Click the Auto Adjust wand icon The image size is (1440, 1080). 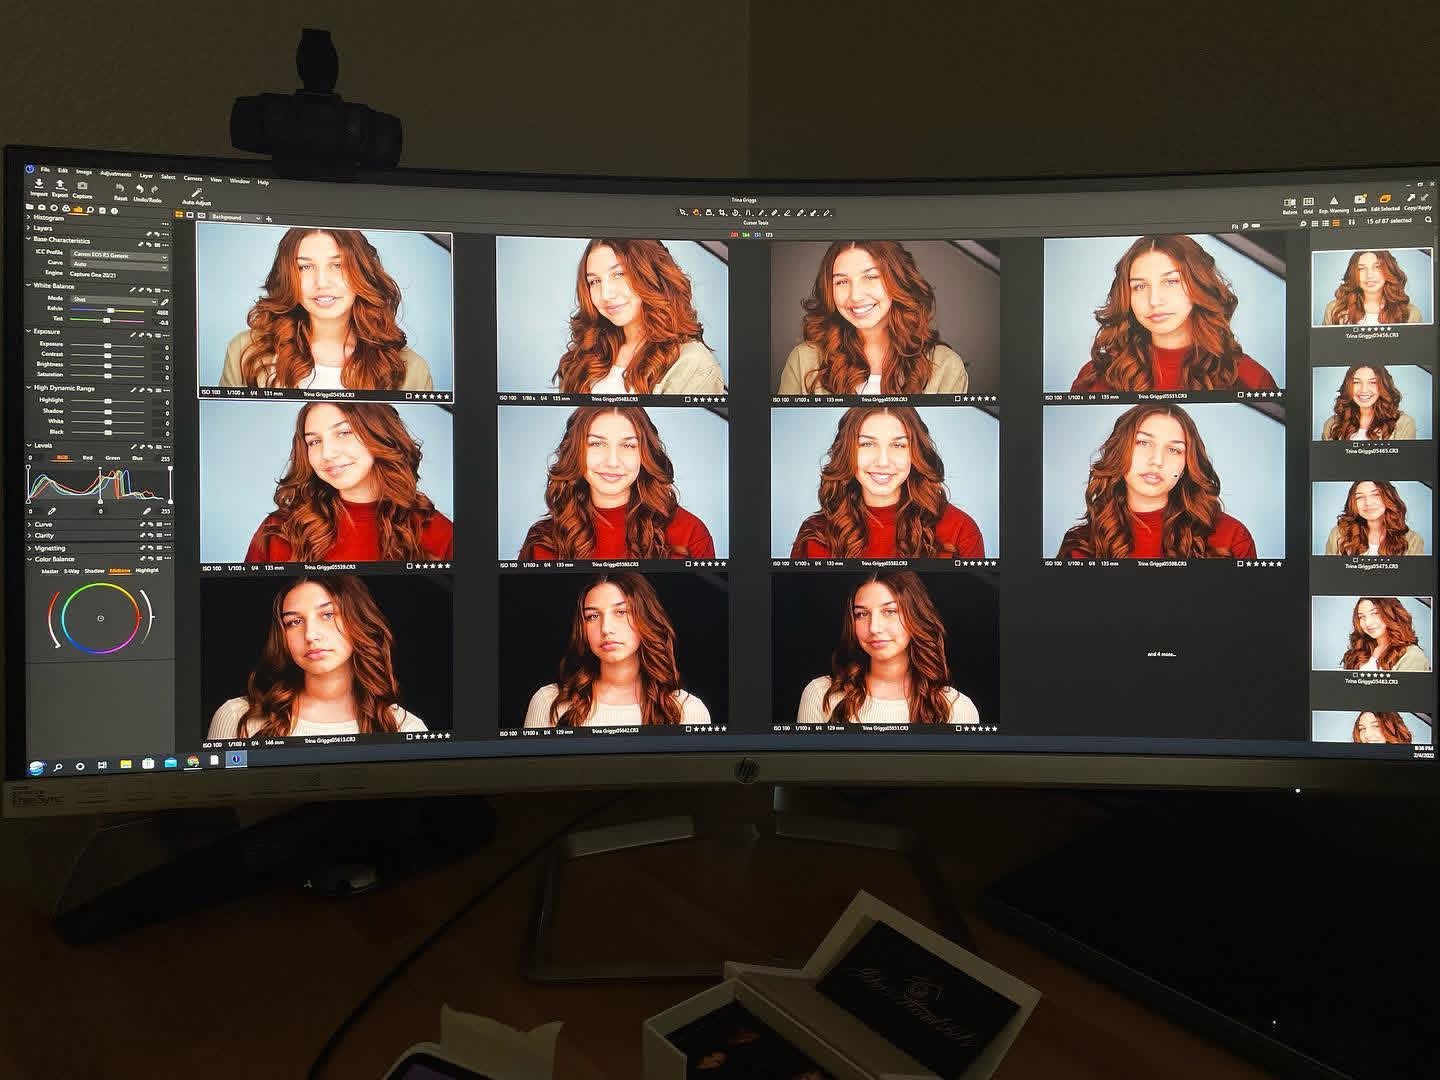[197, 192]
